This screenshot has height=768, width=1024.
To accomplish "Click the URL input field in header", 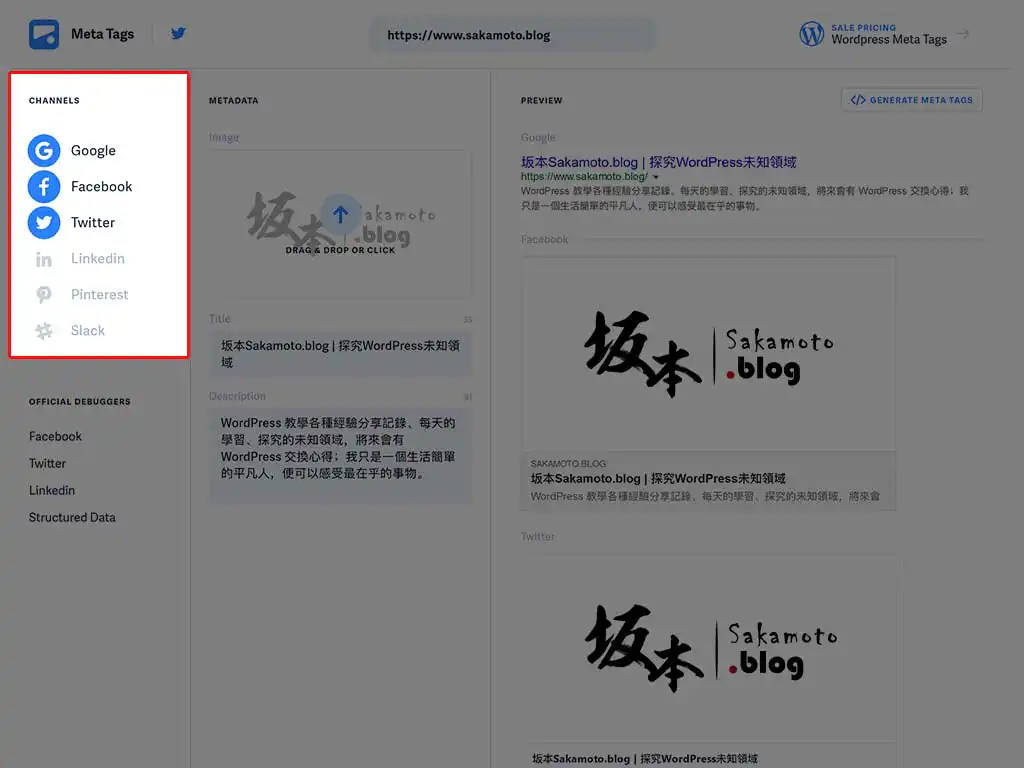I will click(x=512, y=35).
